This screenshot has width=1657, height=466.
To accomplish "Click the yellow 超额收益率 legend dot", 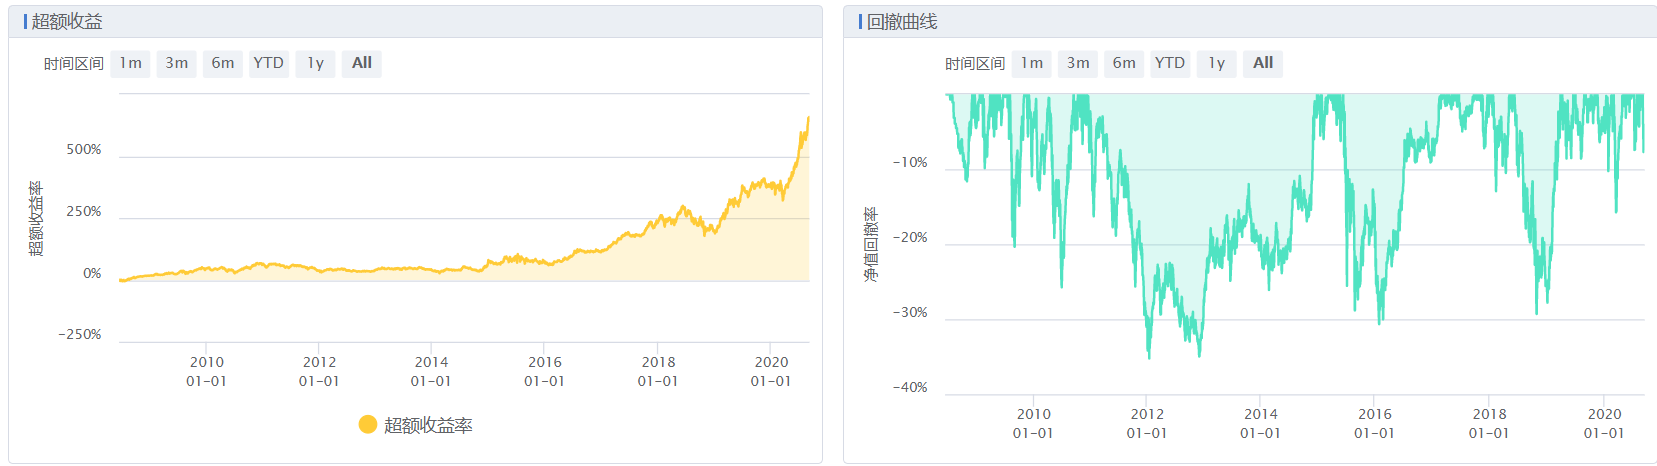I will click(368, 425).
